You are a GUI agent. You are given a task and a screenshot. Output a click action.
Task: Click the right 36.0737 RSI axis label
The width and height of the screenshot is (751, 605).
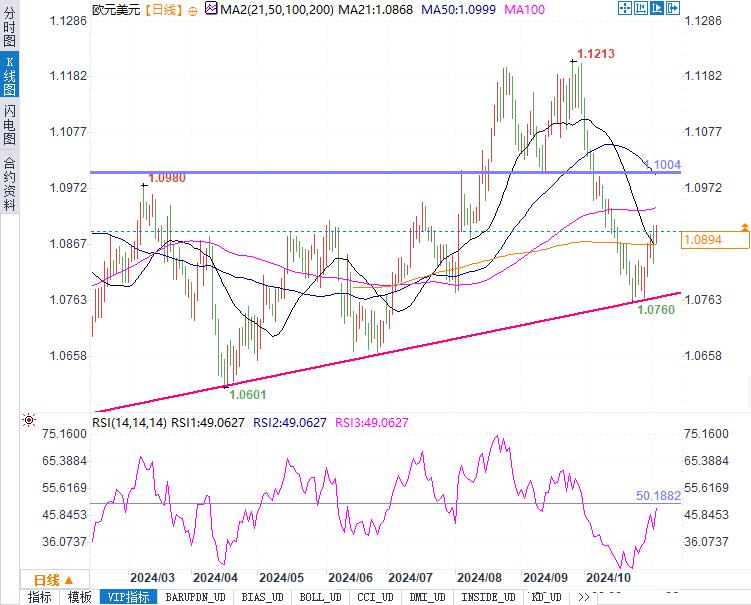tap(706, 542)
